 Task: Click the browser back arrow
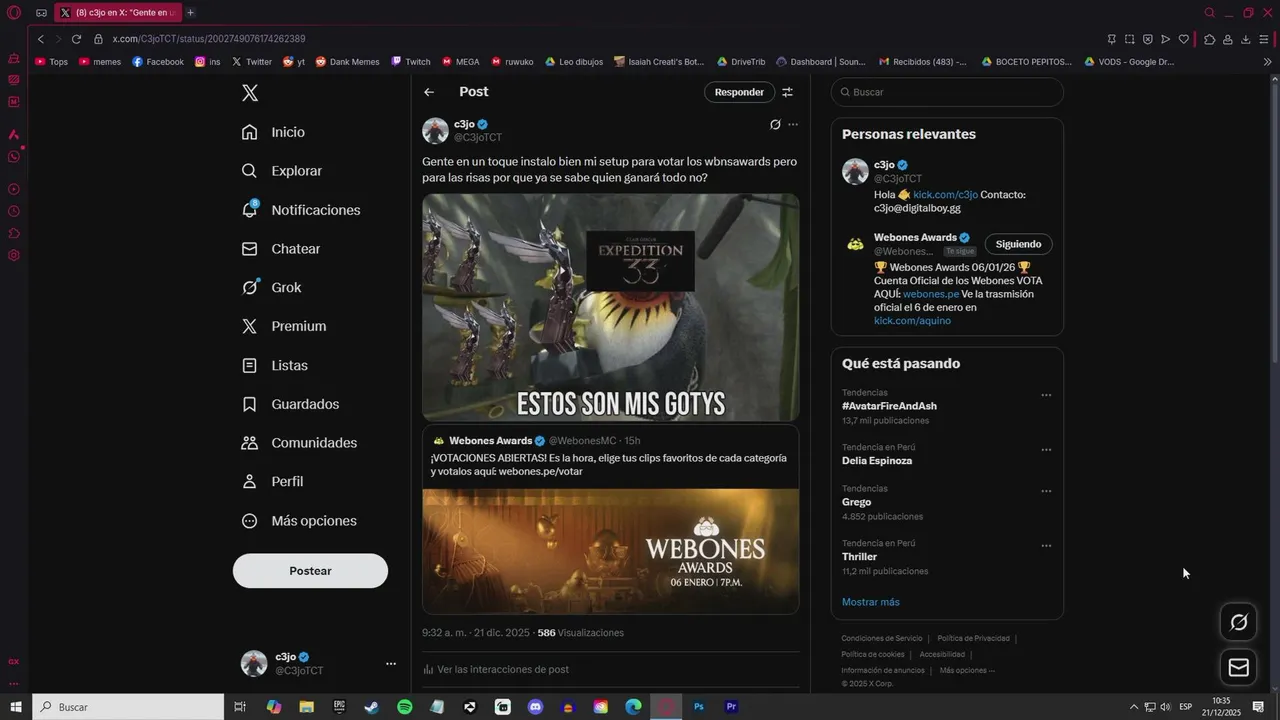pos(40,39)
